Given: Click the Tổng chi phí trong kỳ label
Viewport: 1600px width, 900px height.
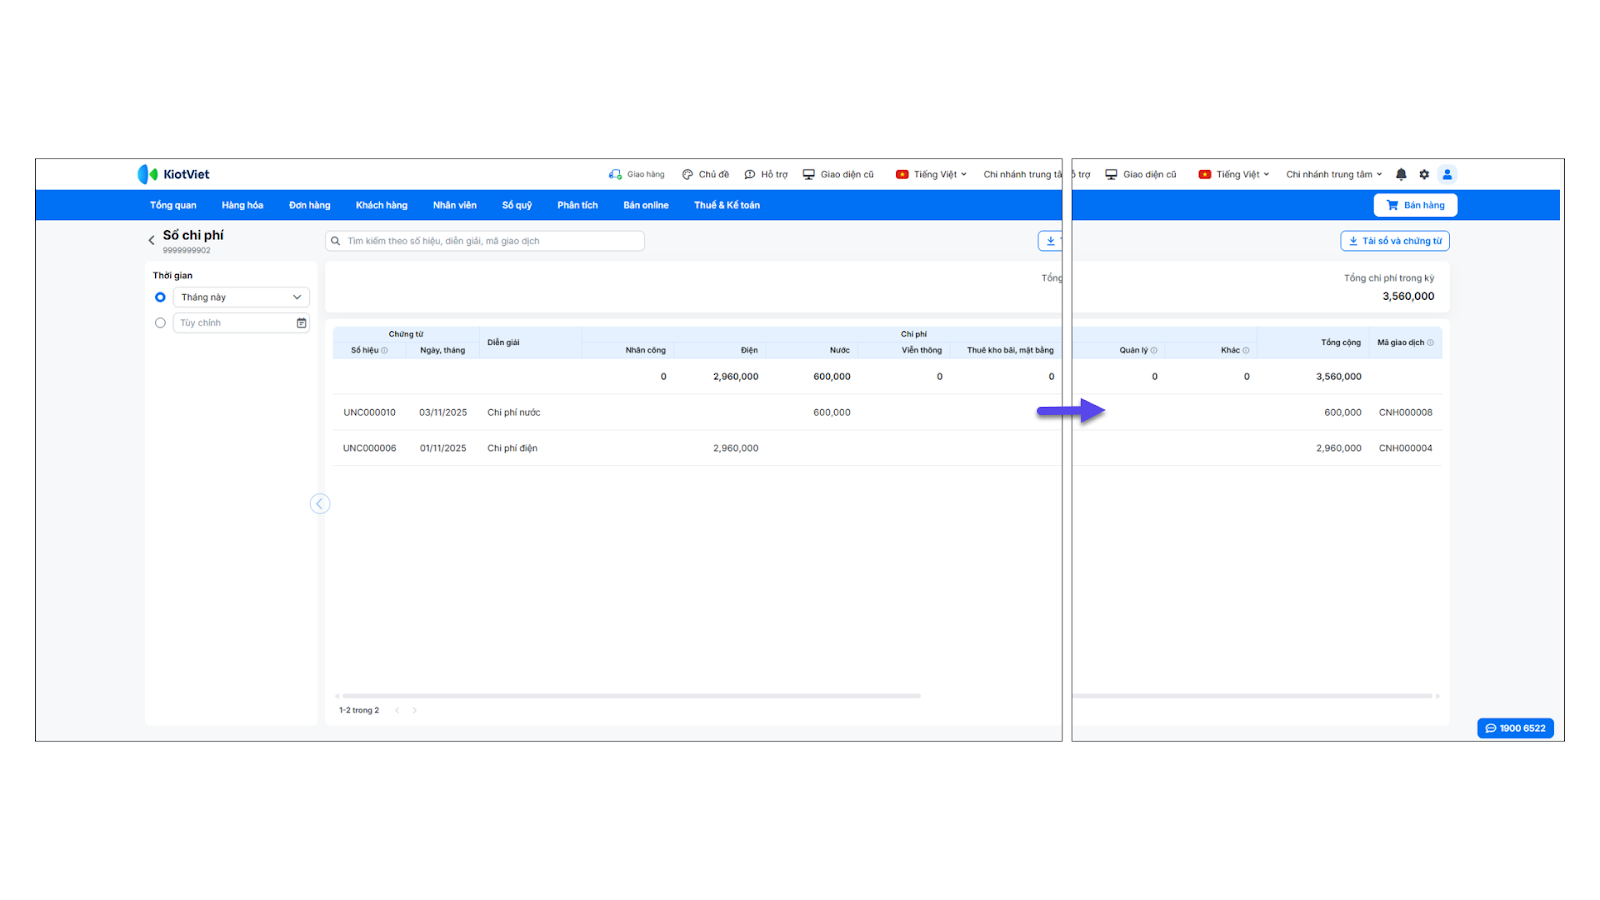Looking at the screenshot, I should [x=1389, y=278].
